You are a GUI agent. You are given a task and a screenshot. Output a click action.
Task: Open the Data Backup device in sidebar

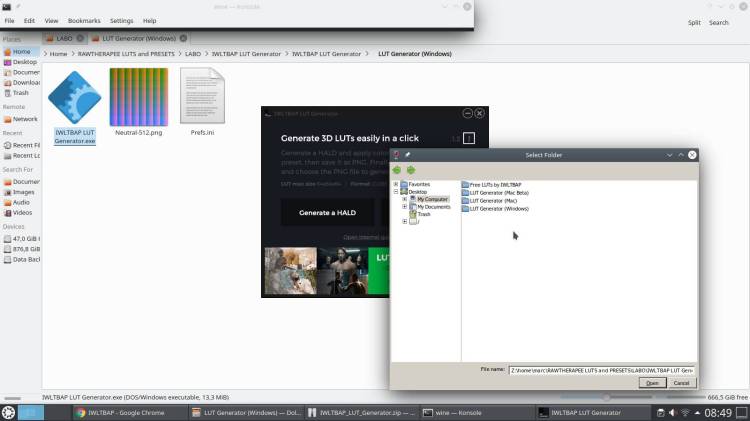pos(21,259)
